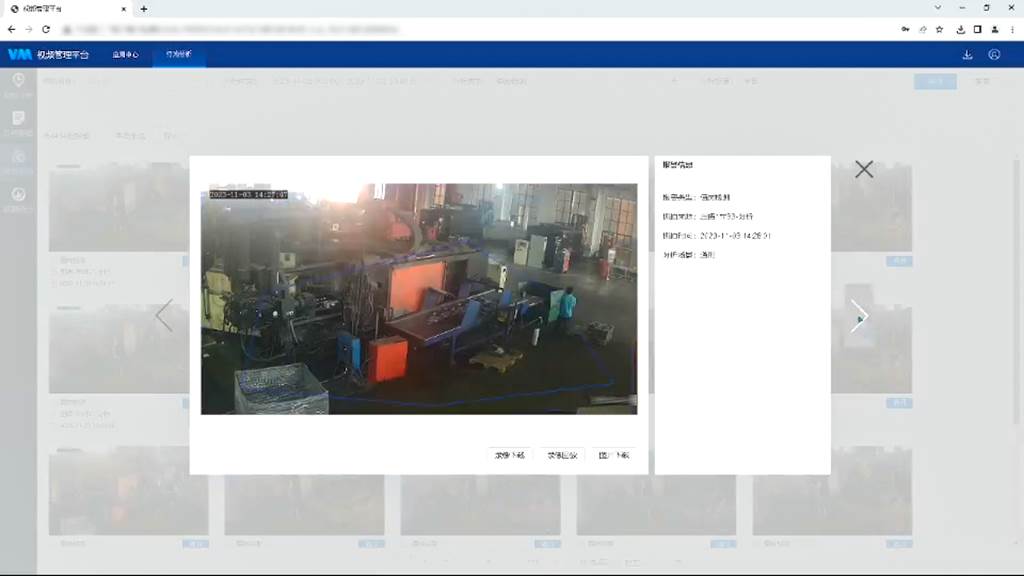
Task: Go to next alarm snapshot arrow
Action: [858, 316]
